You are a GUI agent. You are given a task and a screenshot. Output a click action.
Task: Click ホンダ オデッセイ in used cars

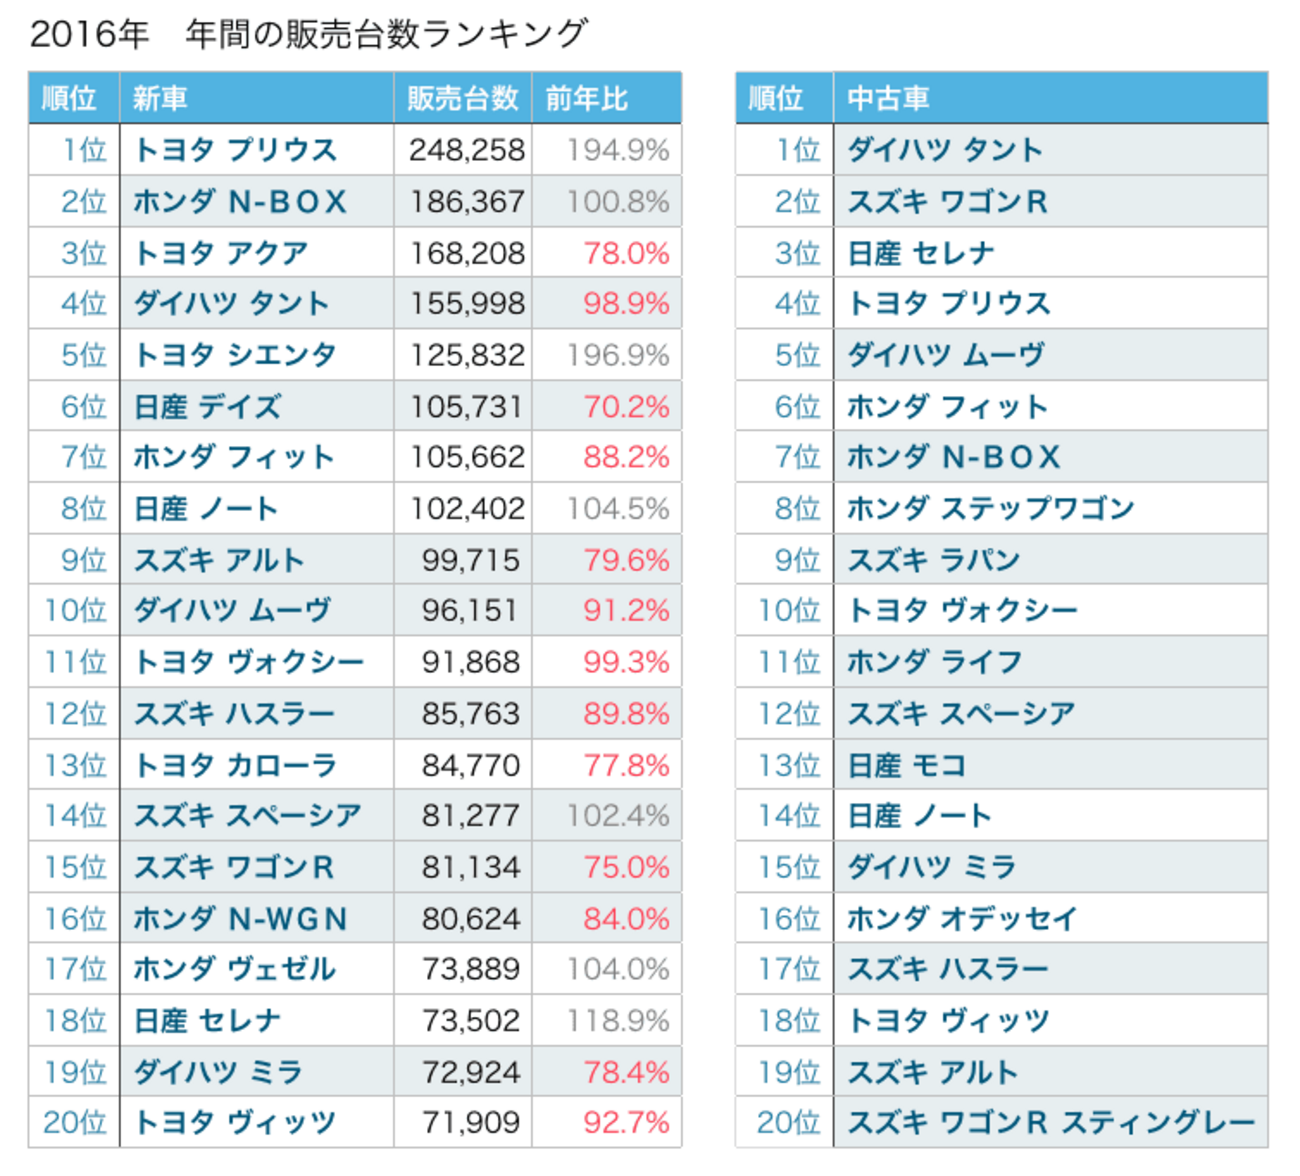(x=962, y=919)
